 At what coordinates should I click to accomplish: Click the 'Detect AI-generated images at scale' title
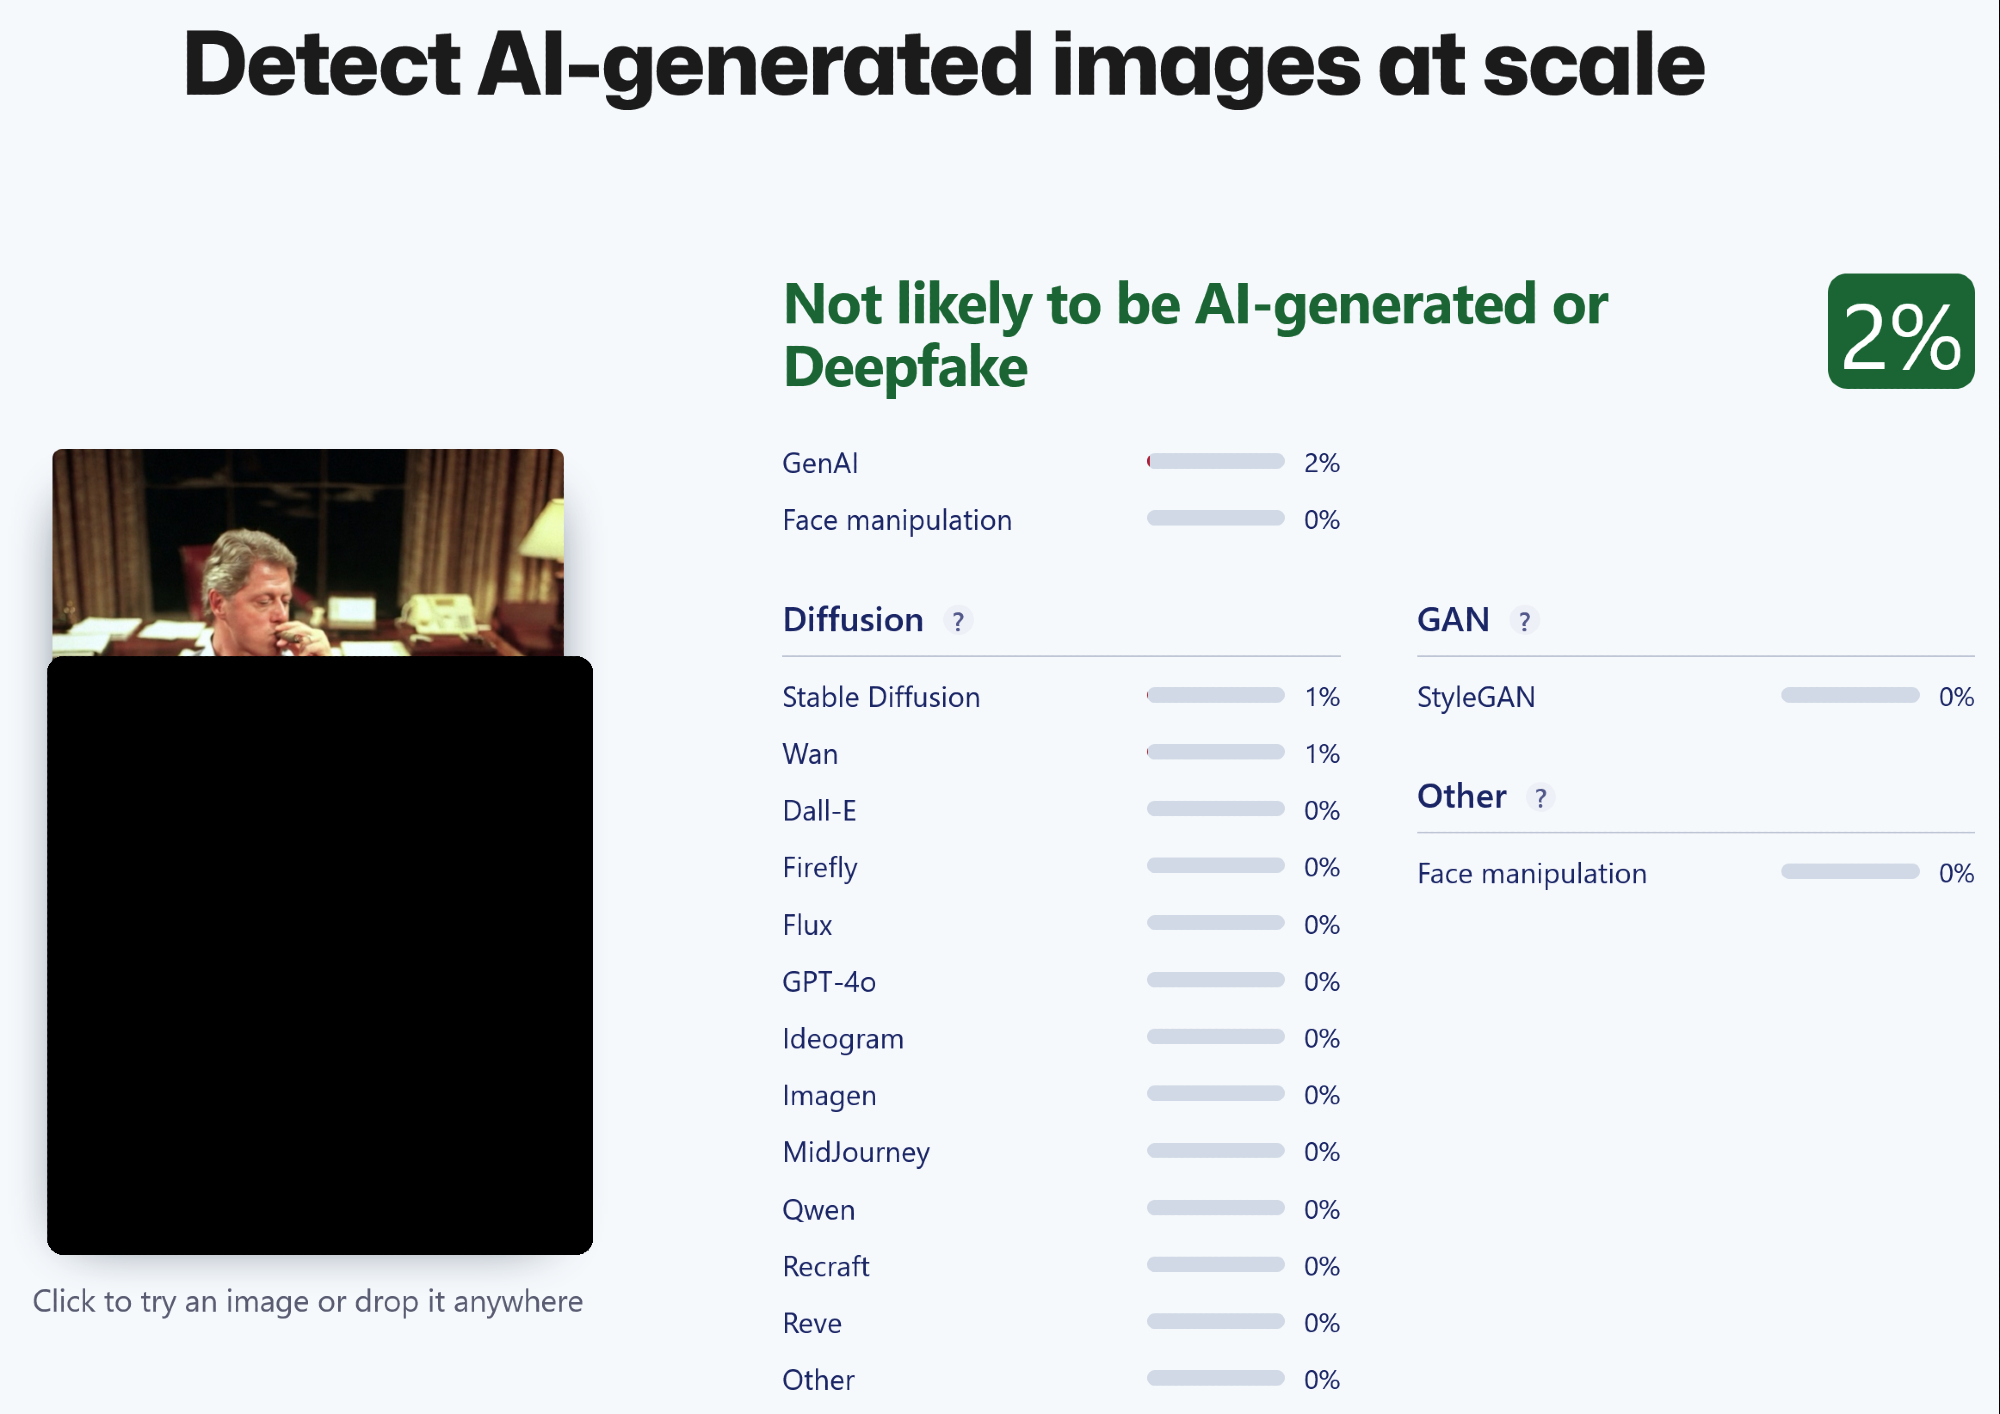944,65
